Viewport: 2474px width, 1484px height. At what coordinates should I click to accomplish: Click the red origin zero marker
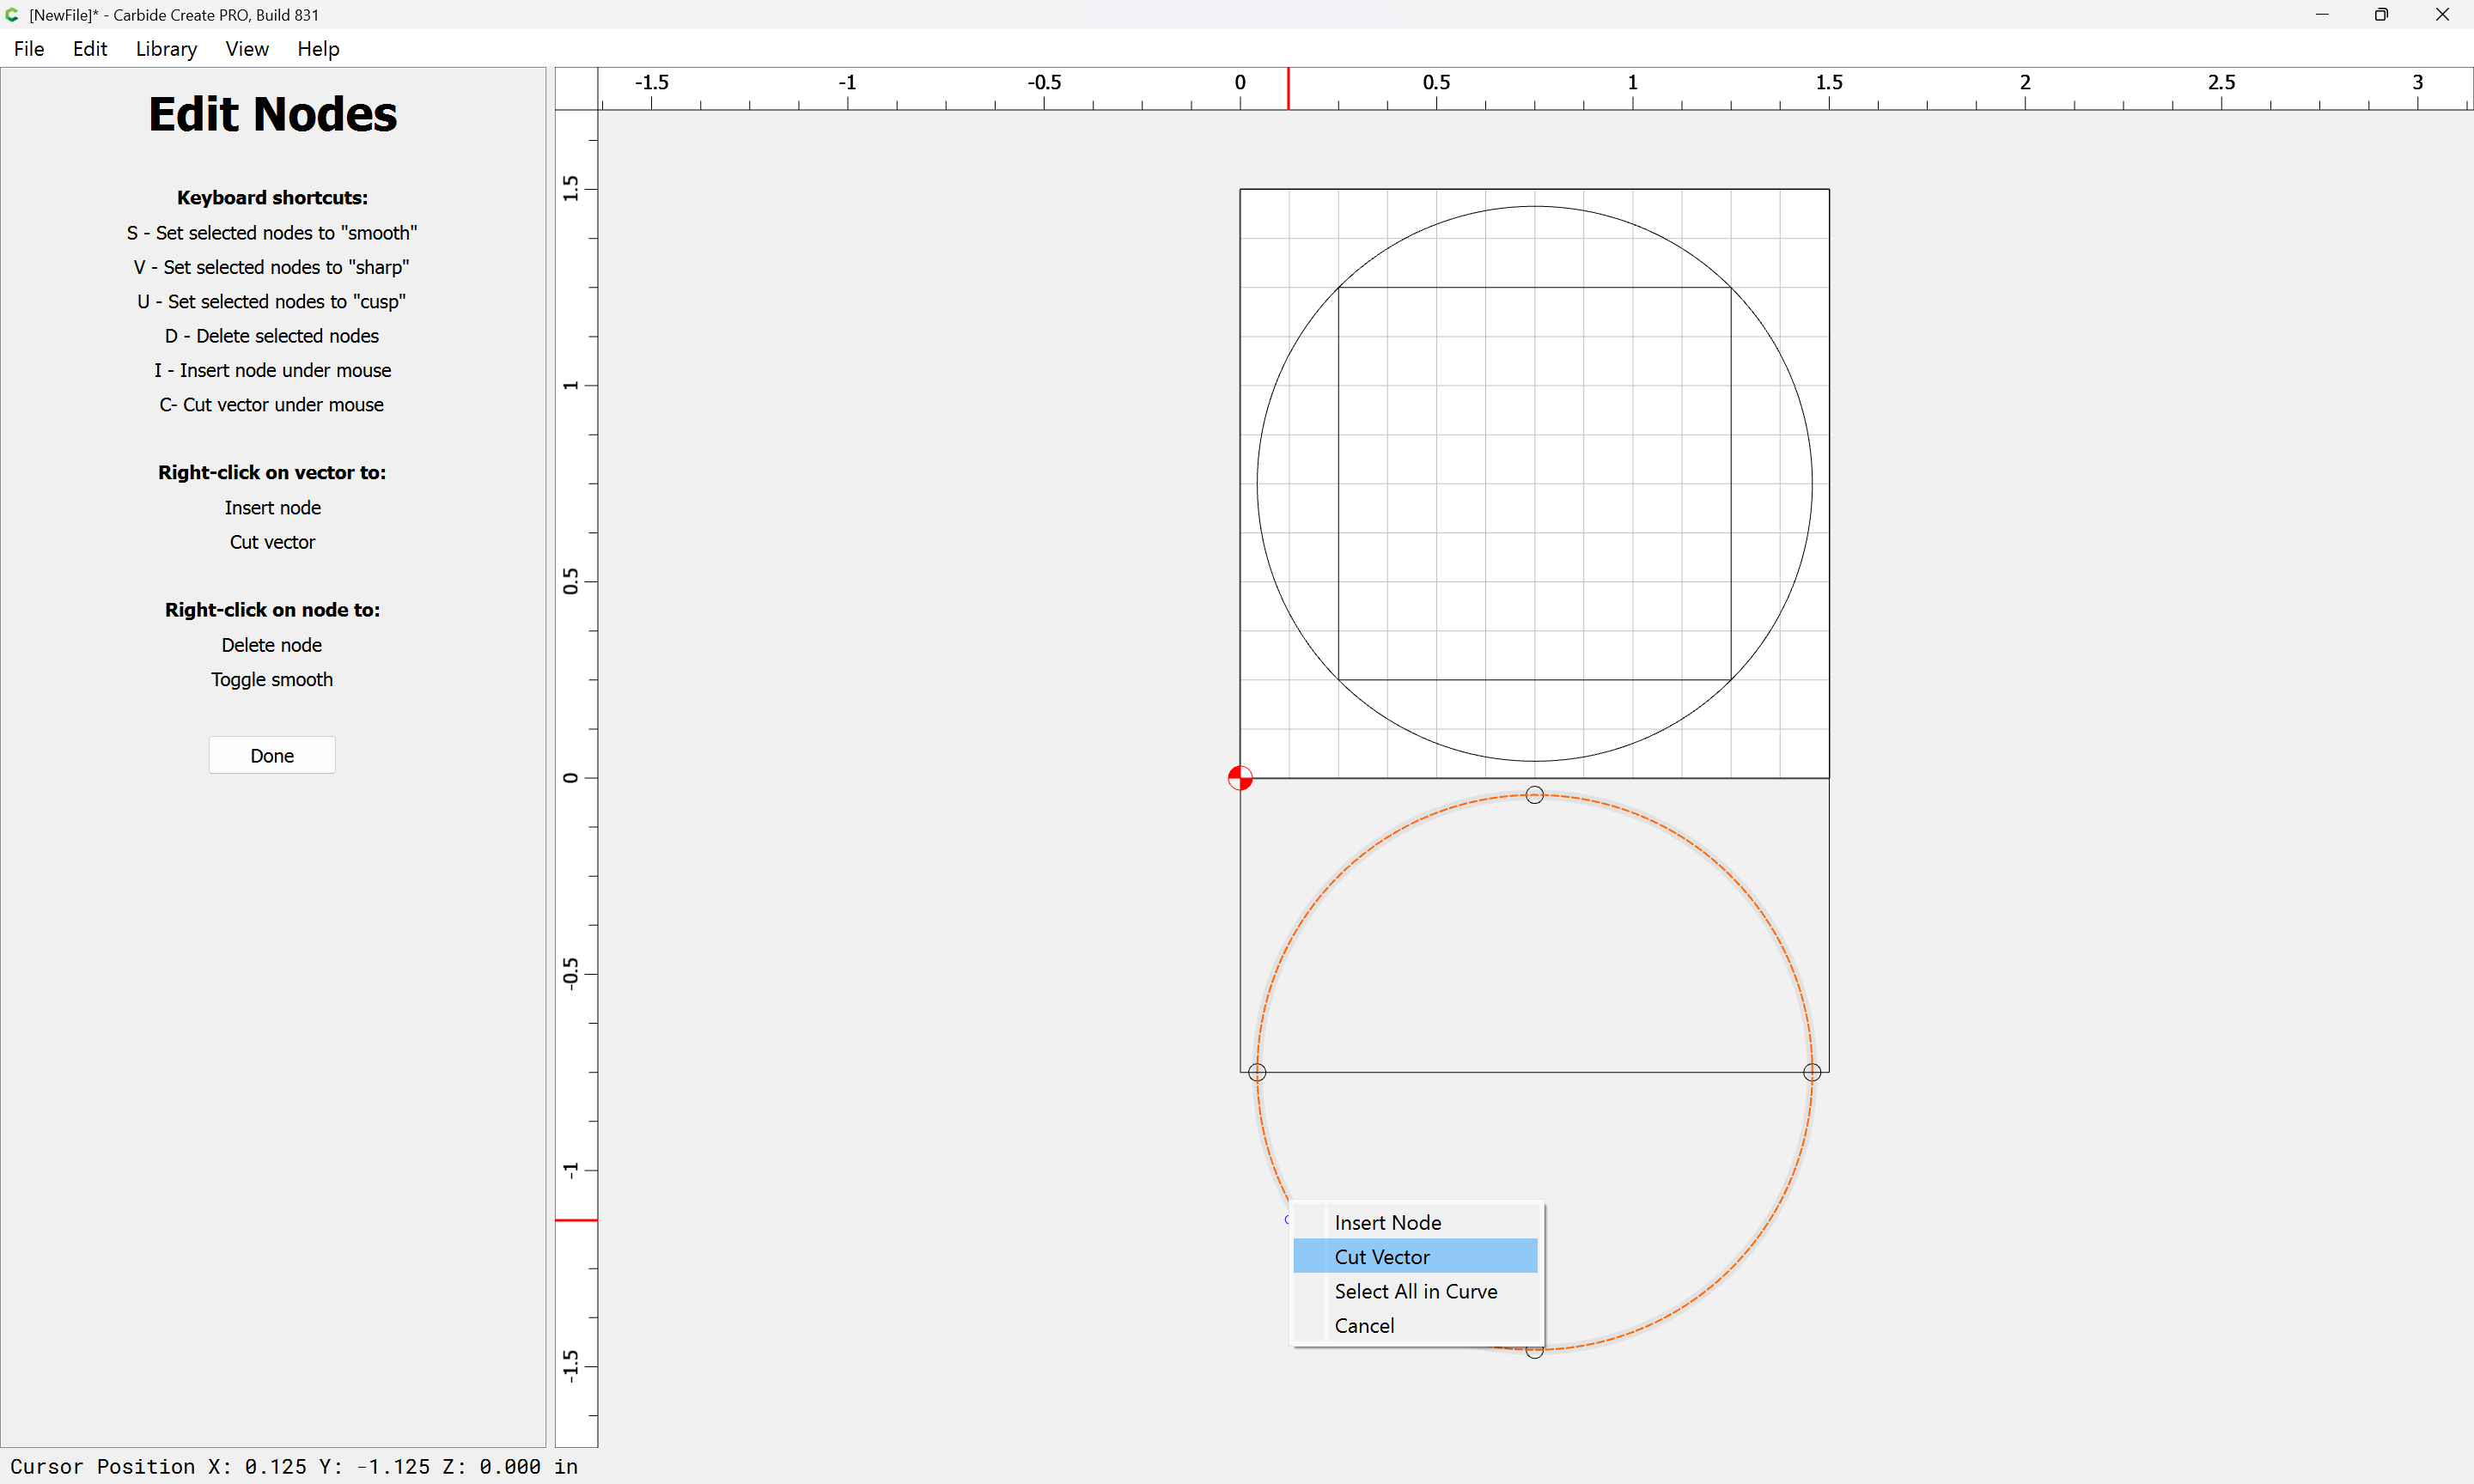coord(1239,778)
